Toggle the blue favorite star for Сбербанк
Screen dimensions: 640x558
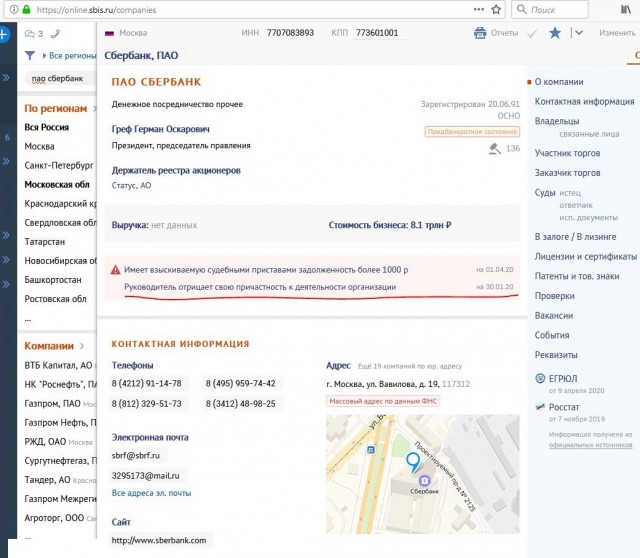[555, 33]
